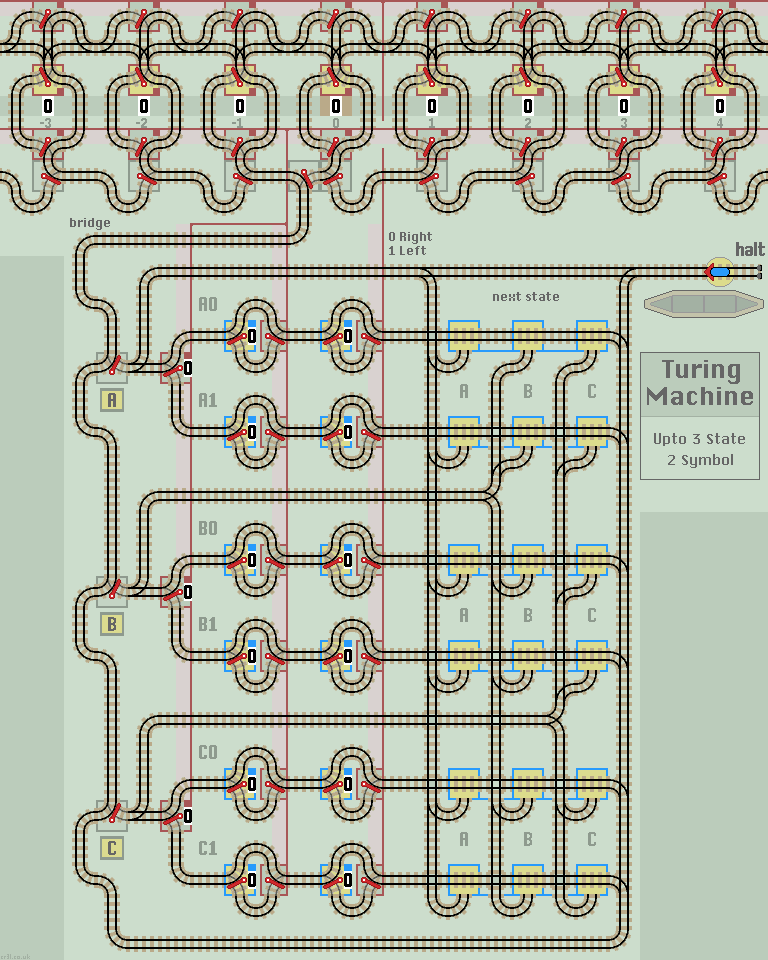
Task: Toggle the B0 write-symbol bit
Action: [252, 560]
